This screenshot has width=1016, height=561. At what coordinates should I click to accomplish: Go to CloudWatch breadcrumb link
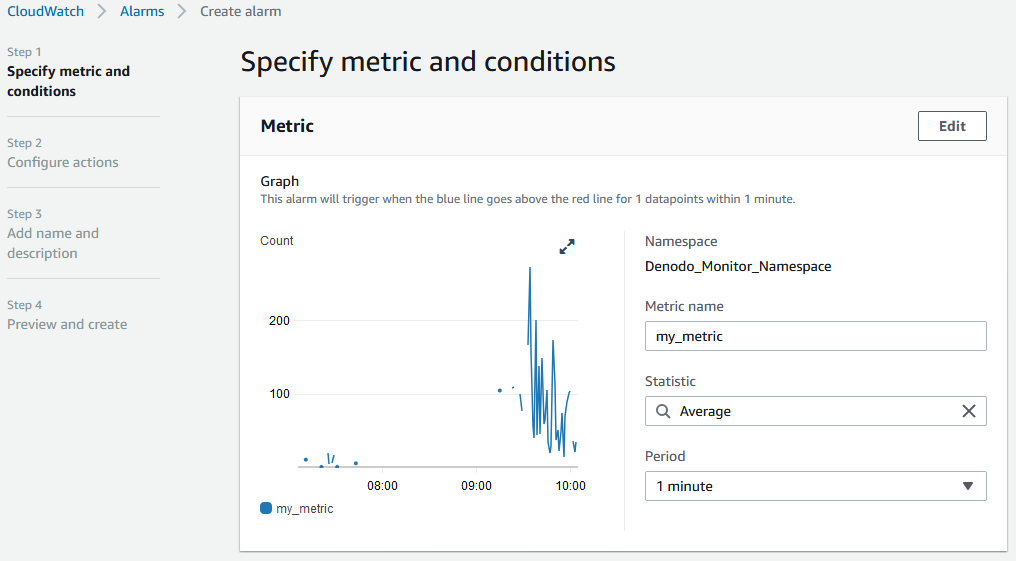45,11
